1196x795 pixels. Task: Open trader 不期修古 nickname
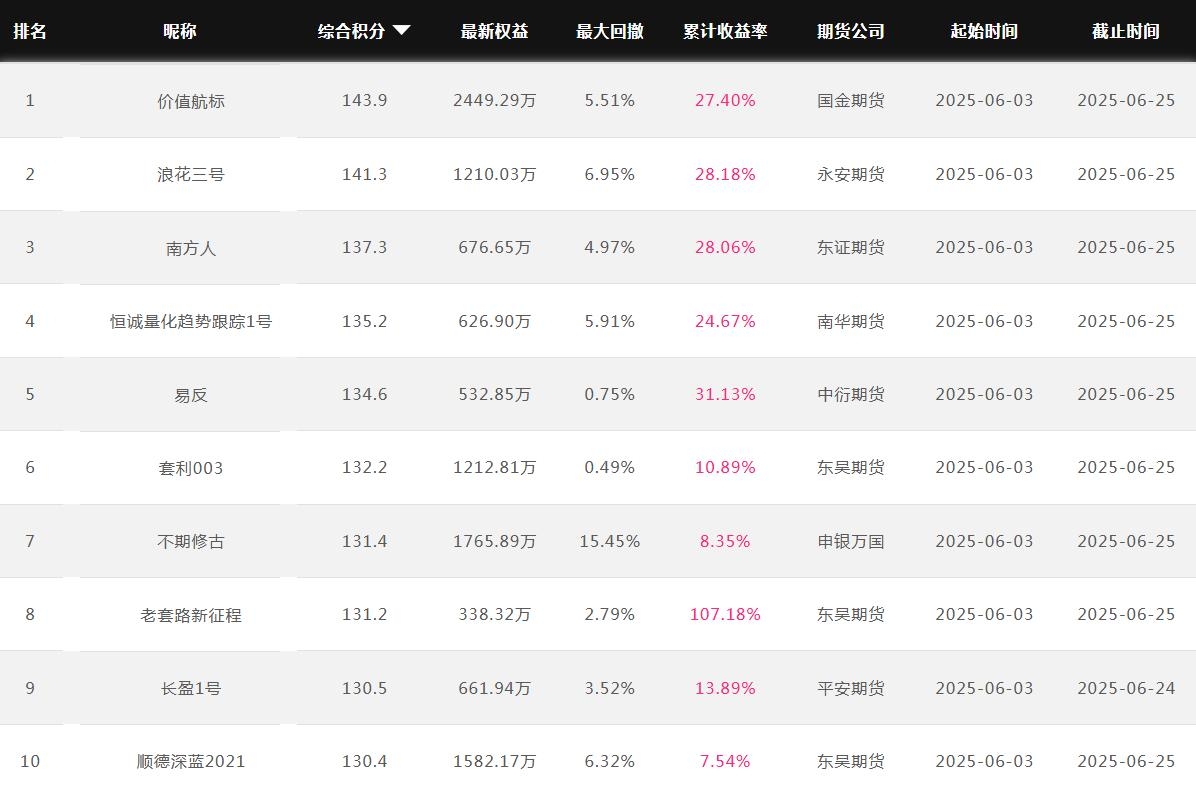[191, 542]
